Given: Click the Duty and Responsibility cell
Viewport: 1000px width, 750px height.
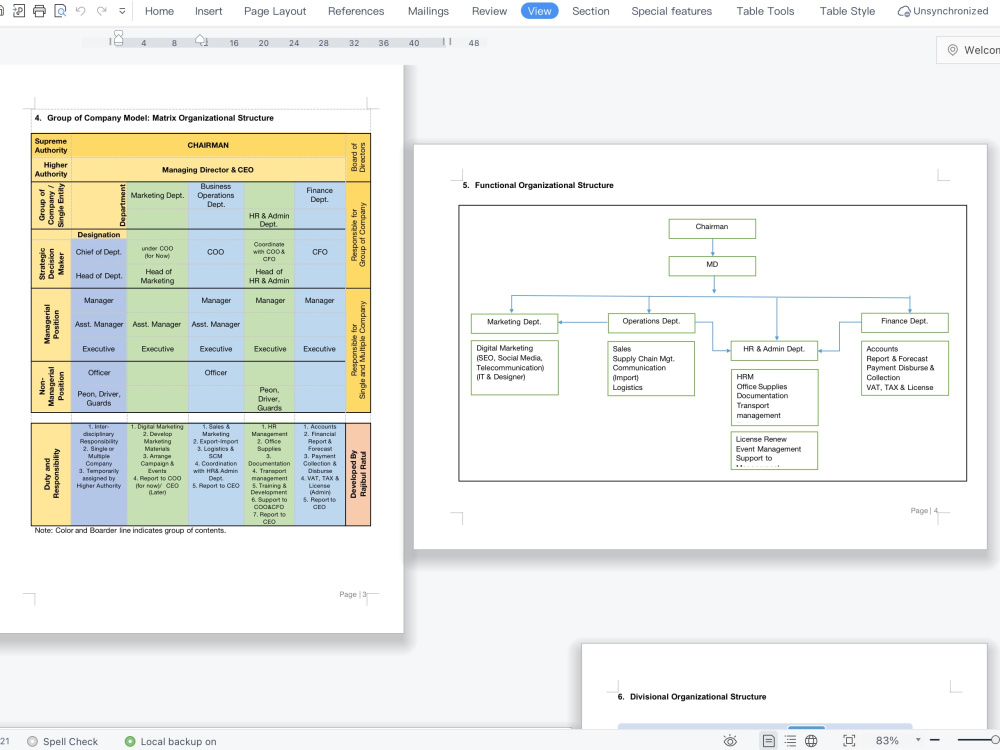Looking at the screenshot, I should tap(51, 474).
